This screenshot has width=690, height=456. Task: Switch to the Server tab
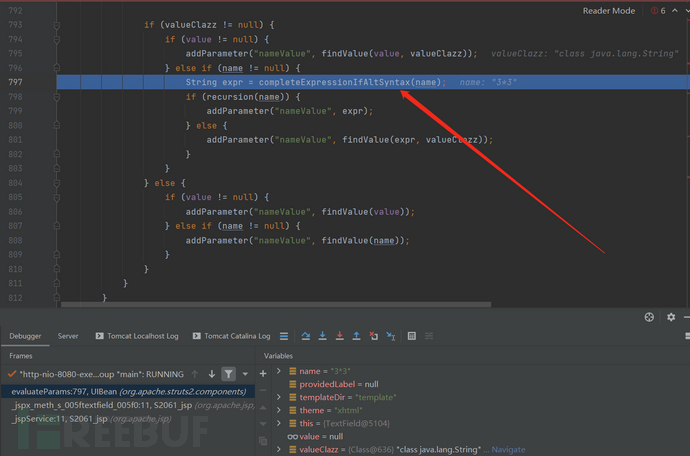(x=68, y=336)
